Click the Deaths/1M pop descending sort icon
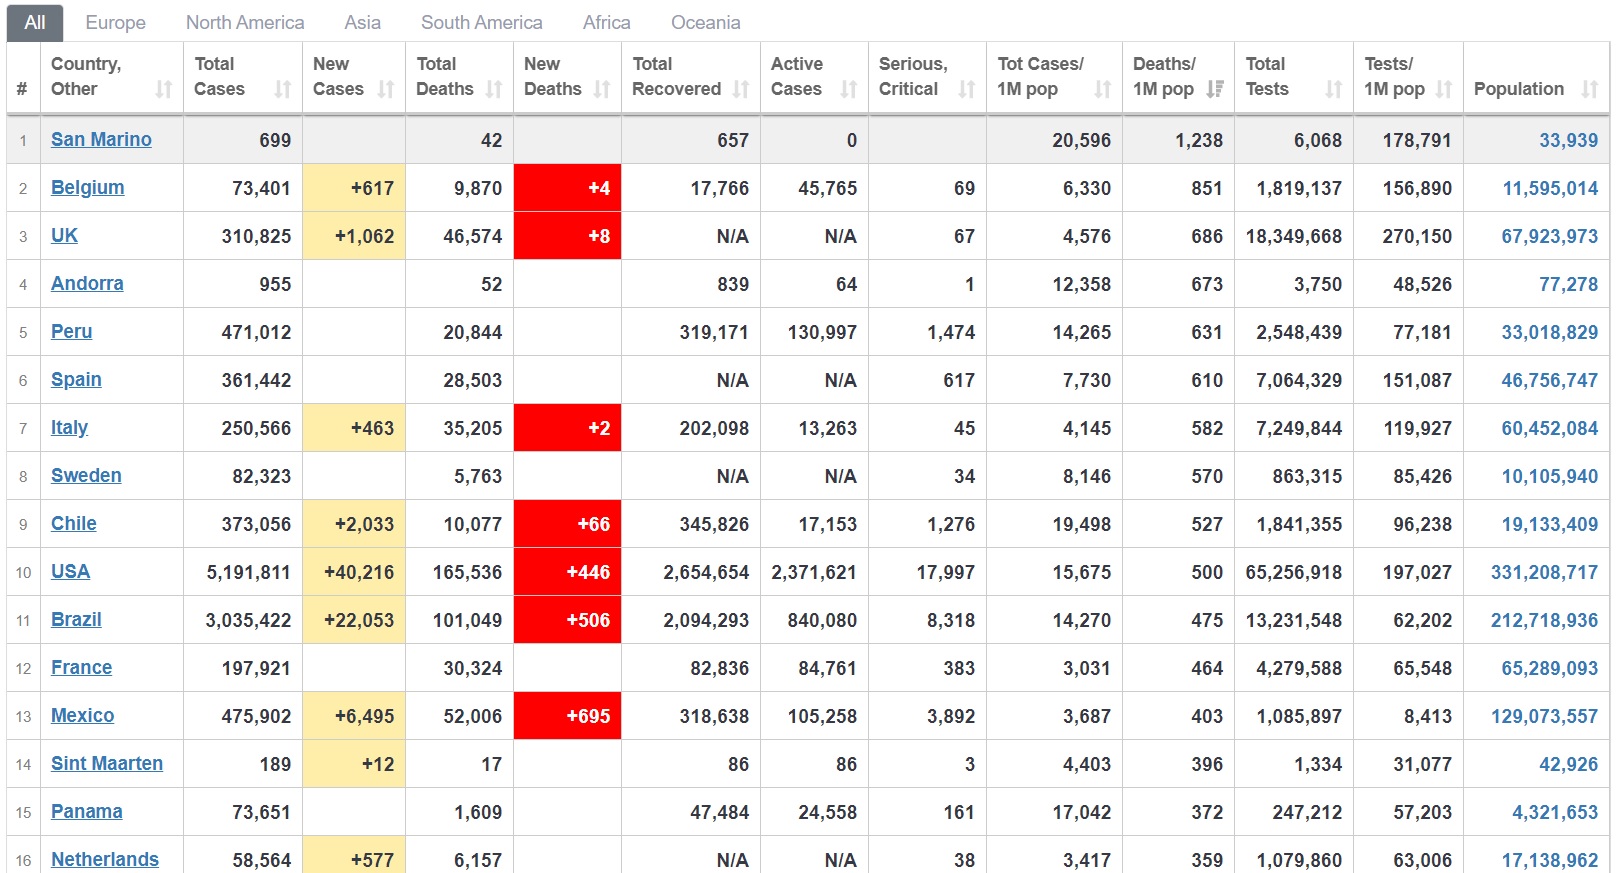This screenshot has width=1621, height=873. pyautogui.click(x=1215, y=90)
